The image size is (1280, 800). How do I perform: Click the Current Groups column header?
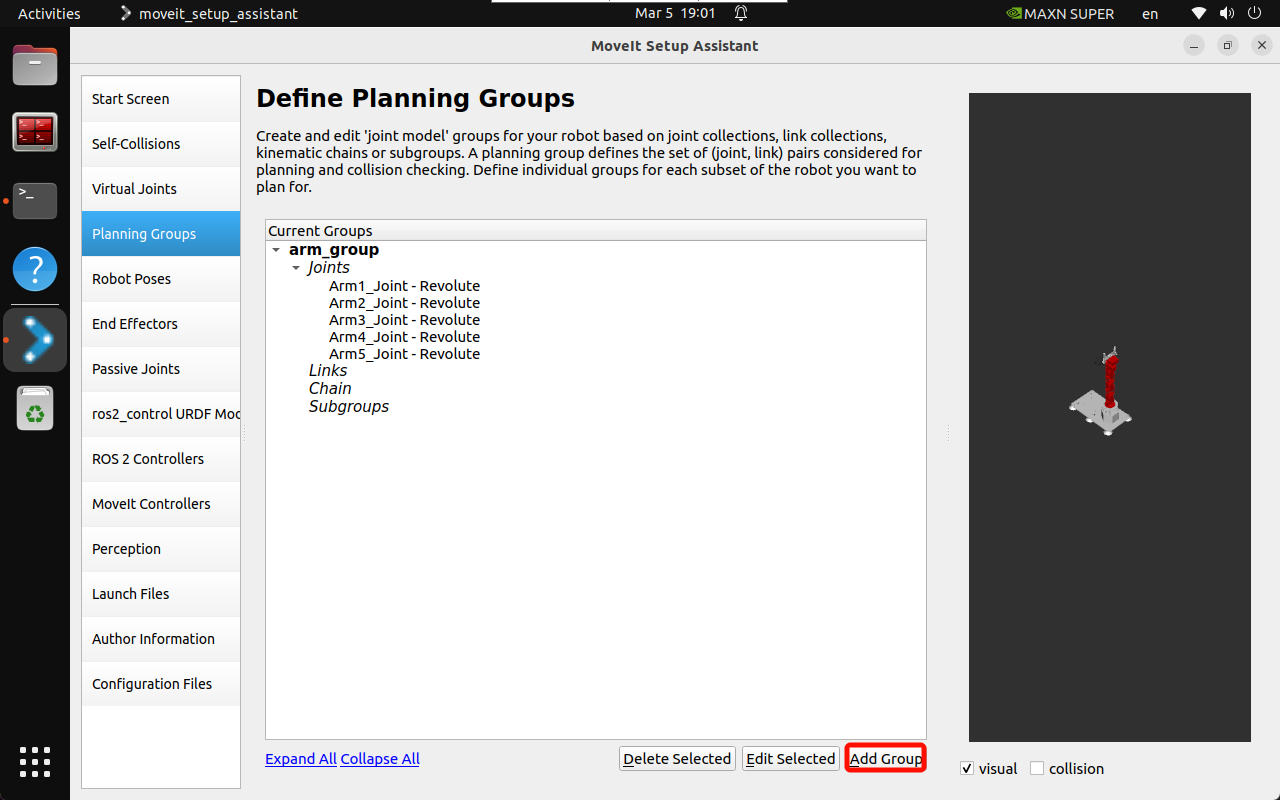(596, 231)
